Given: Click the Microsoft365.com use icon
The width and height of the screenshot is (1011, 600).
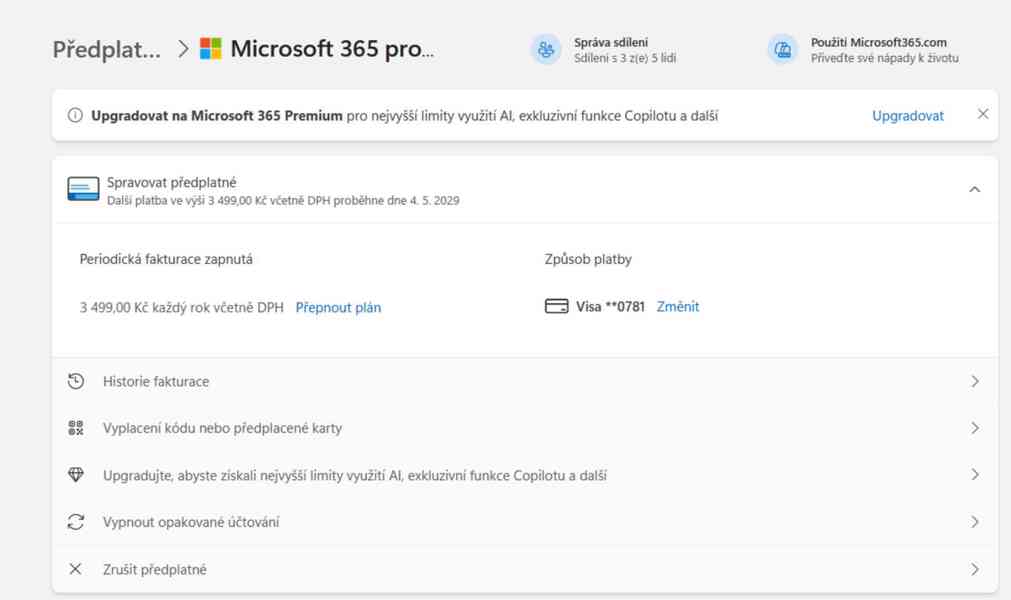Looking at the screenshot, I should (783, 50).
